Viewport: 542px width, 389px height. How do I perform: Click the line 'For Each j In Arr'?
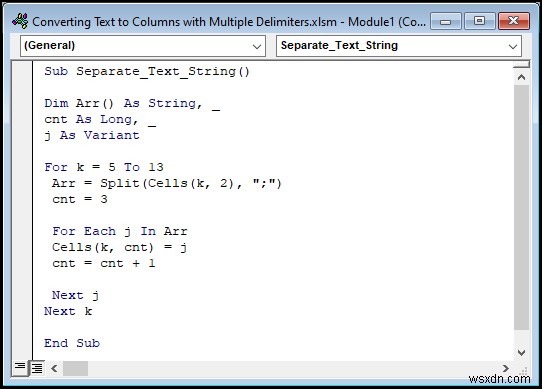120,231
